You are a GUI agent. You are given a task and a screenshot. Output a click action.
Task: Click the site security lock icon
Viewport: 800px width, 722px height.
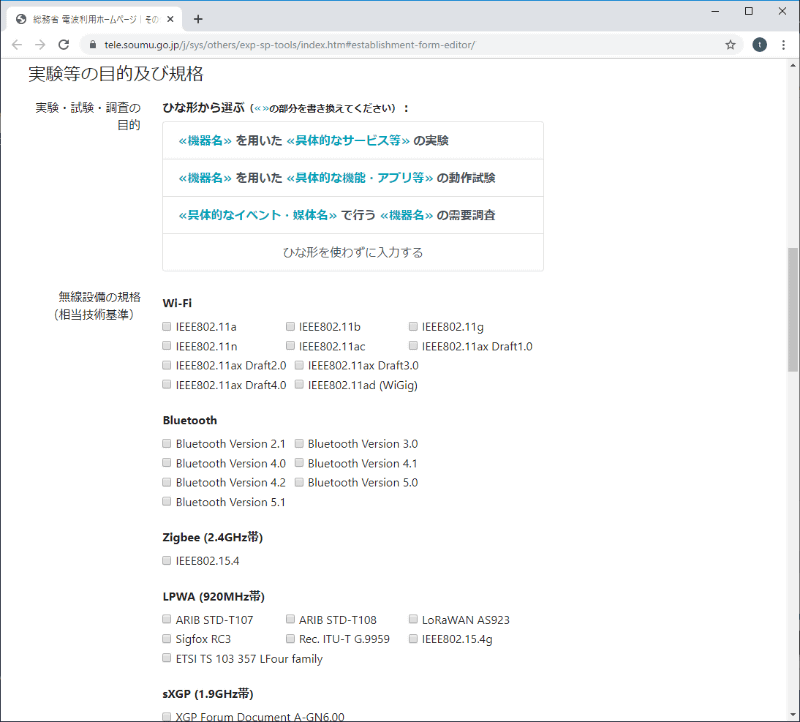click(90, 45)
